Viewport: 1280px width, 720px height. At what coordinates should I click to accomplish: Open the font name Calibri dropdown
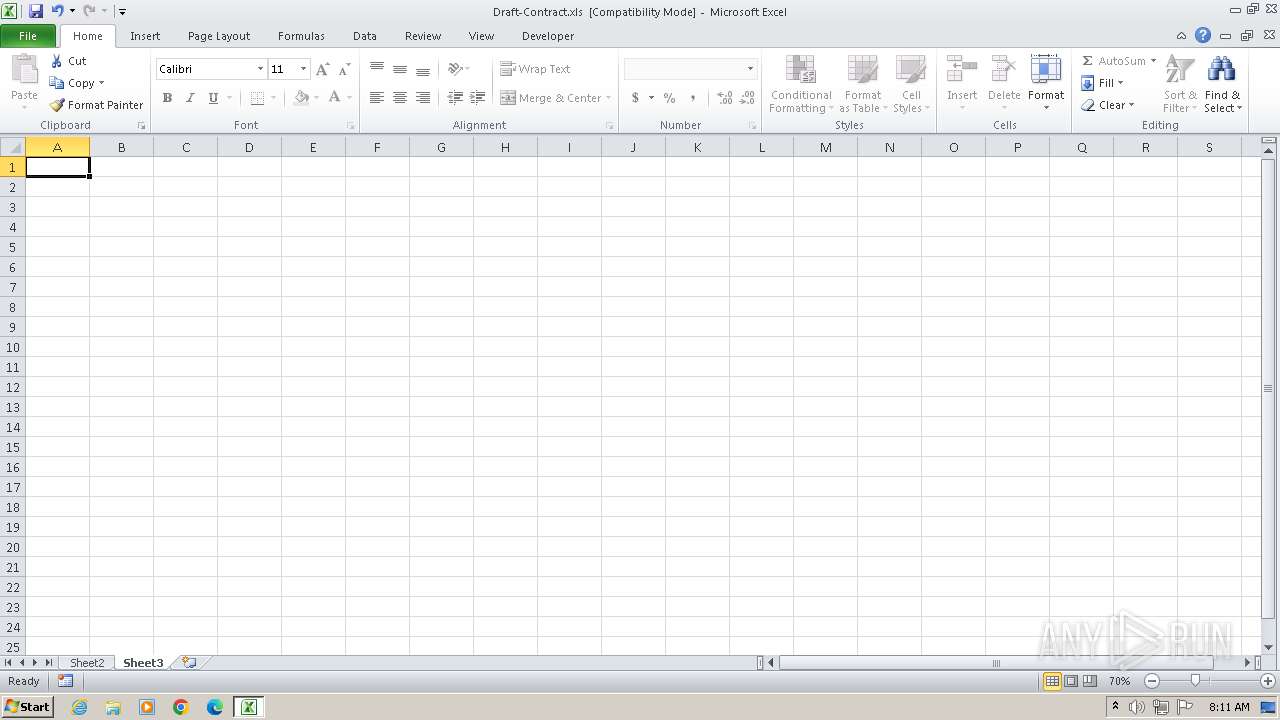click(260, 69)
